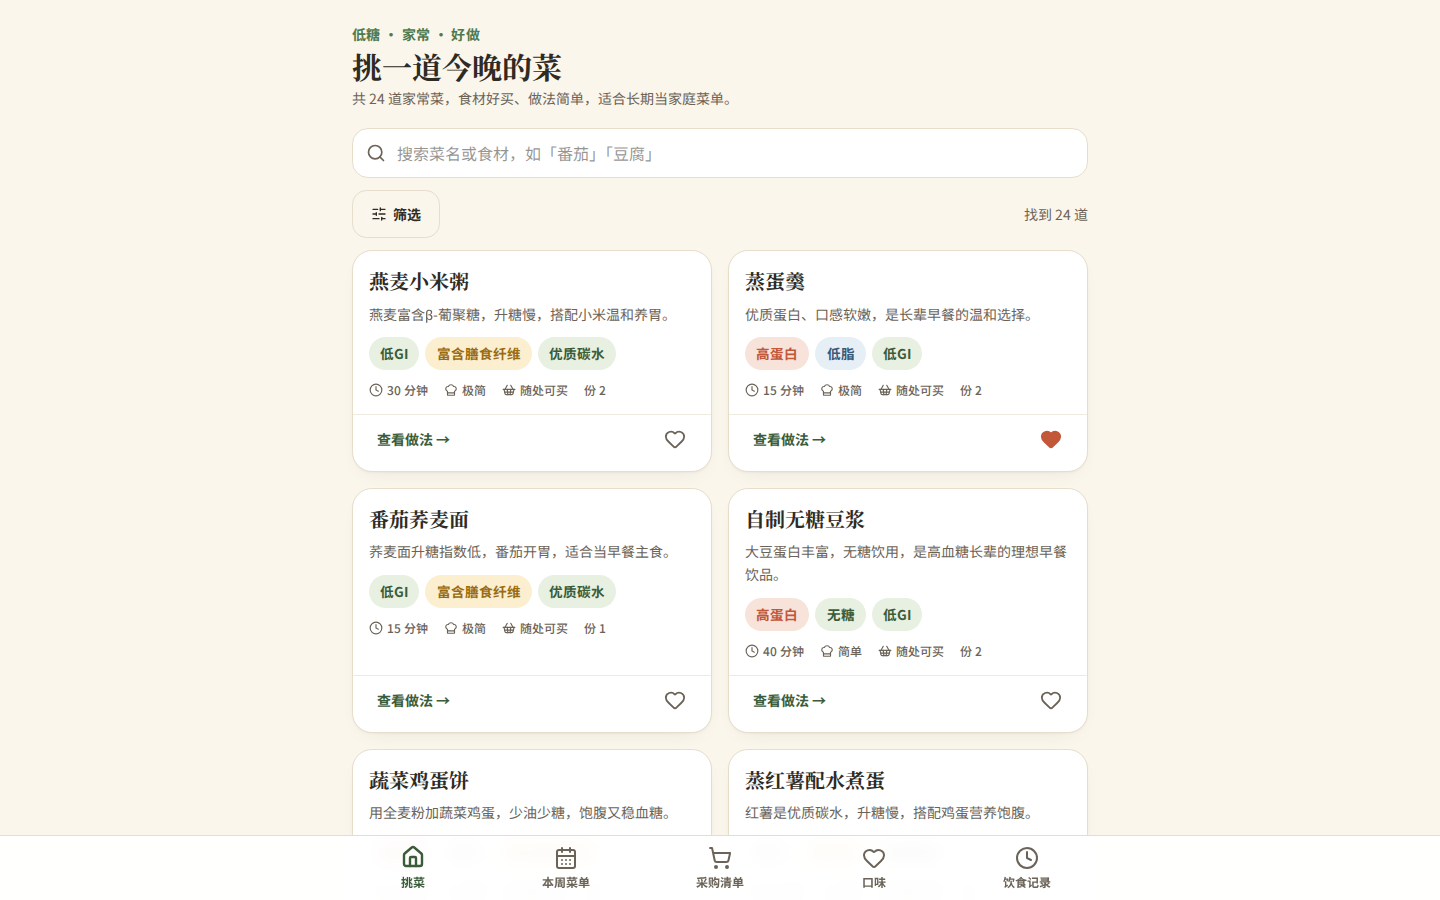Open 查看做法 for 燕麦小米粥

coord(413,440)
